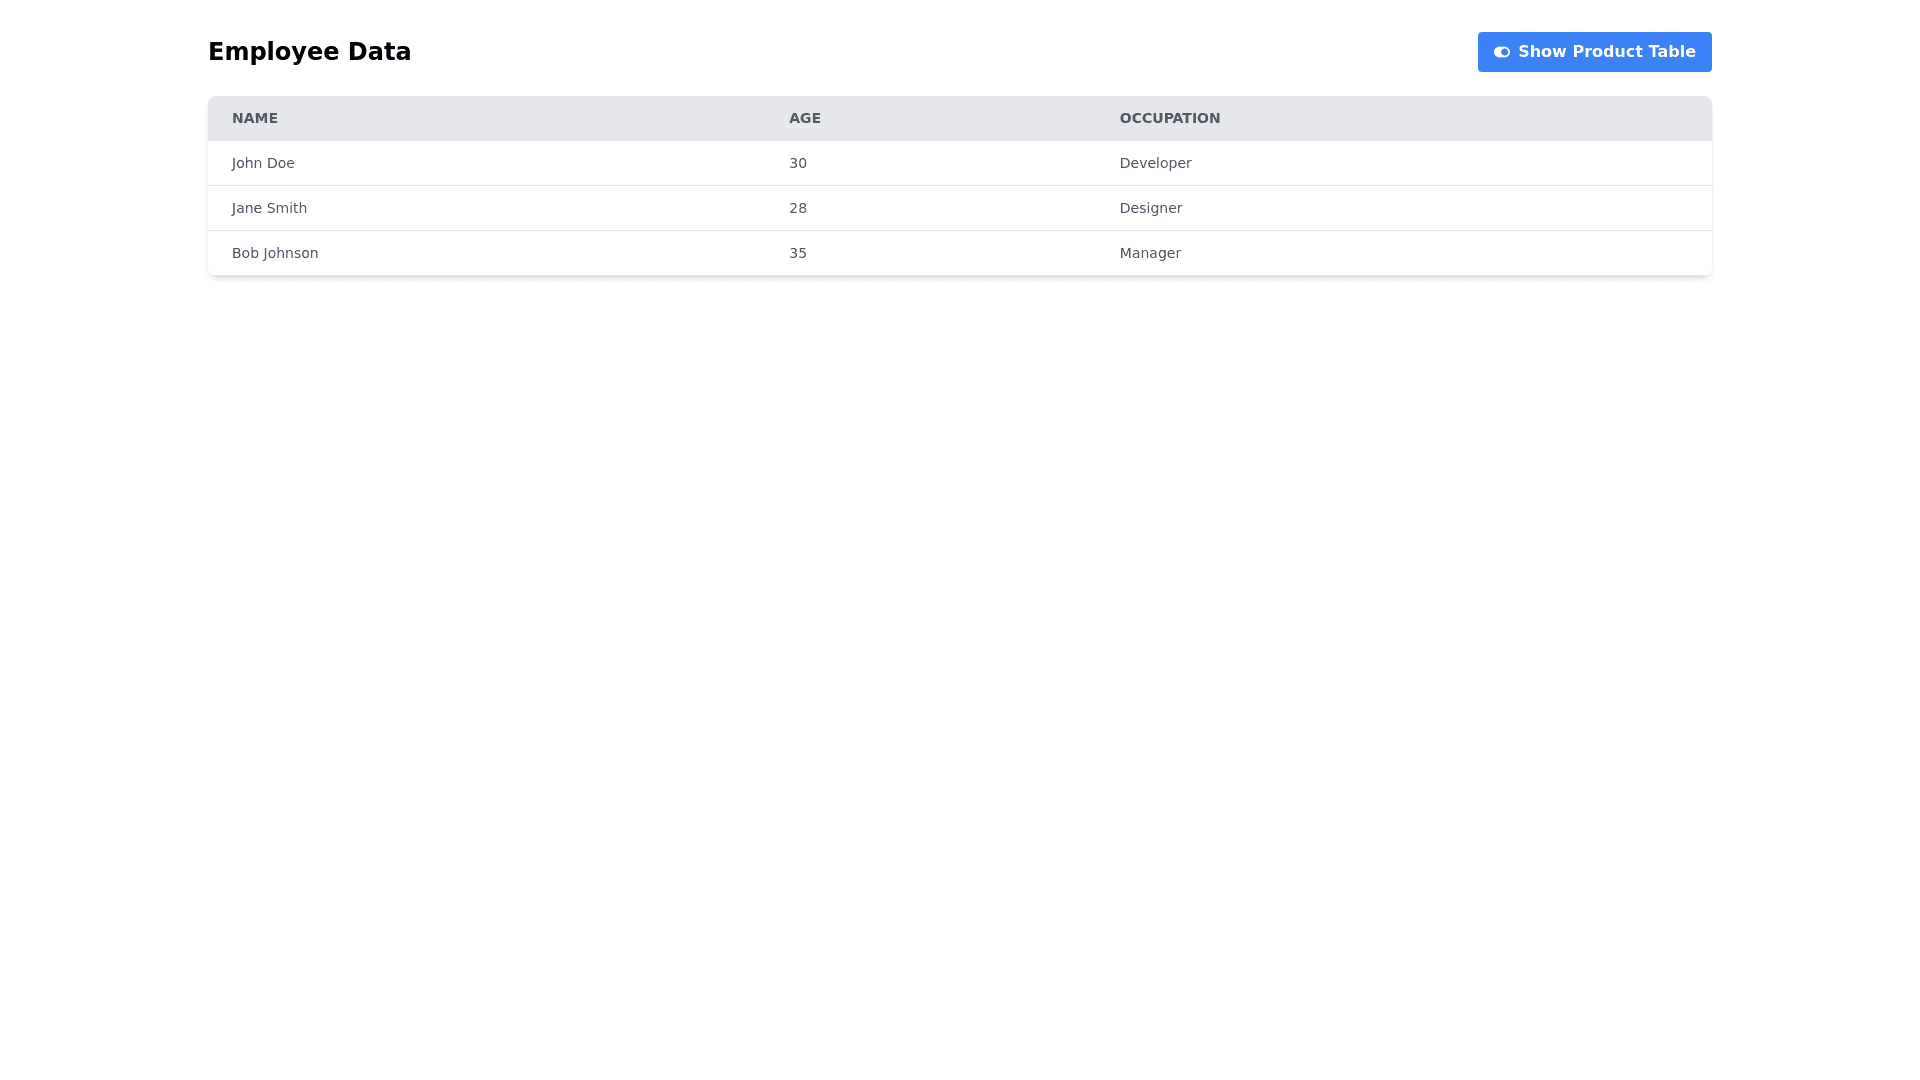
Task: Click the name Bob Johnson in the table
Action: pos(274,253)
